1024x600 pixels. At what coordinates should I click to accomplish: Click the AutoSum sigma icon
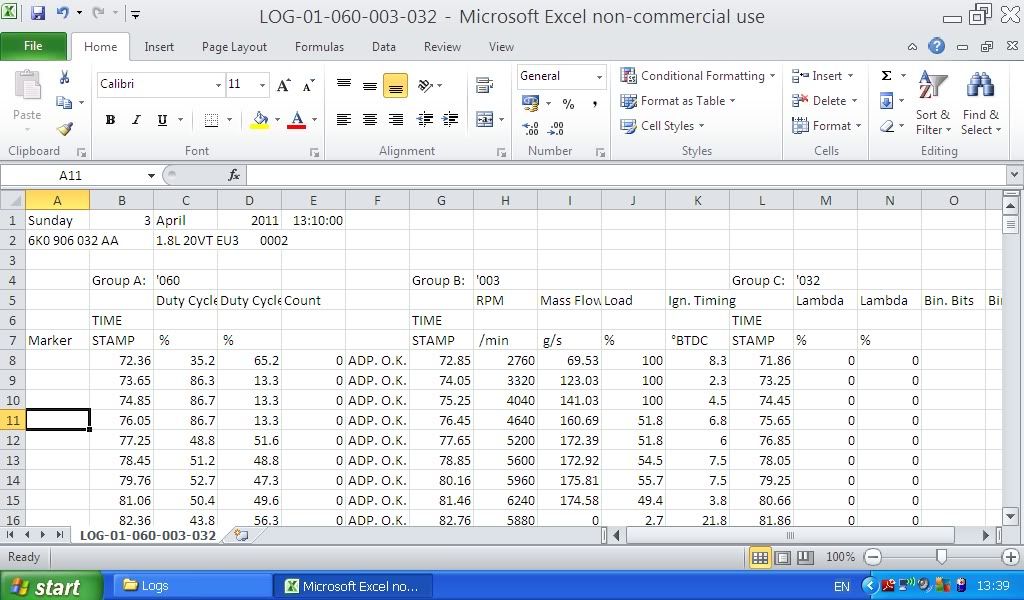pos(886,76)
